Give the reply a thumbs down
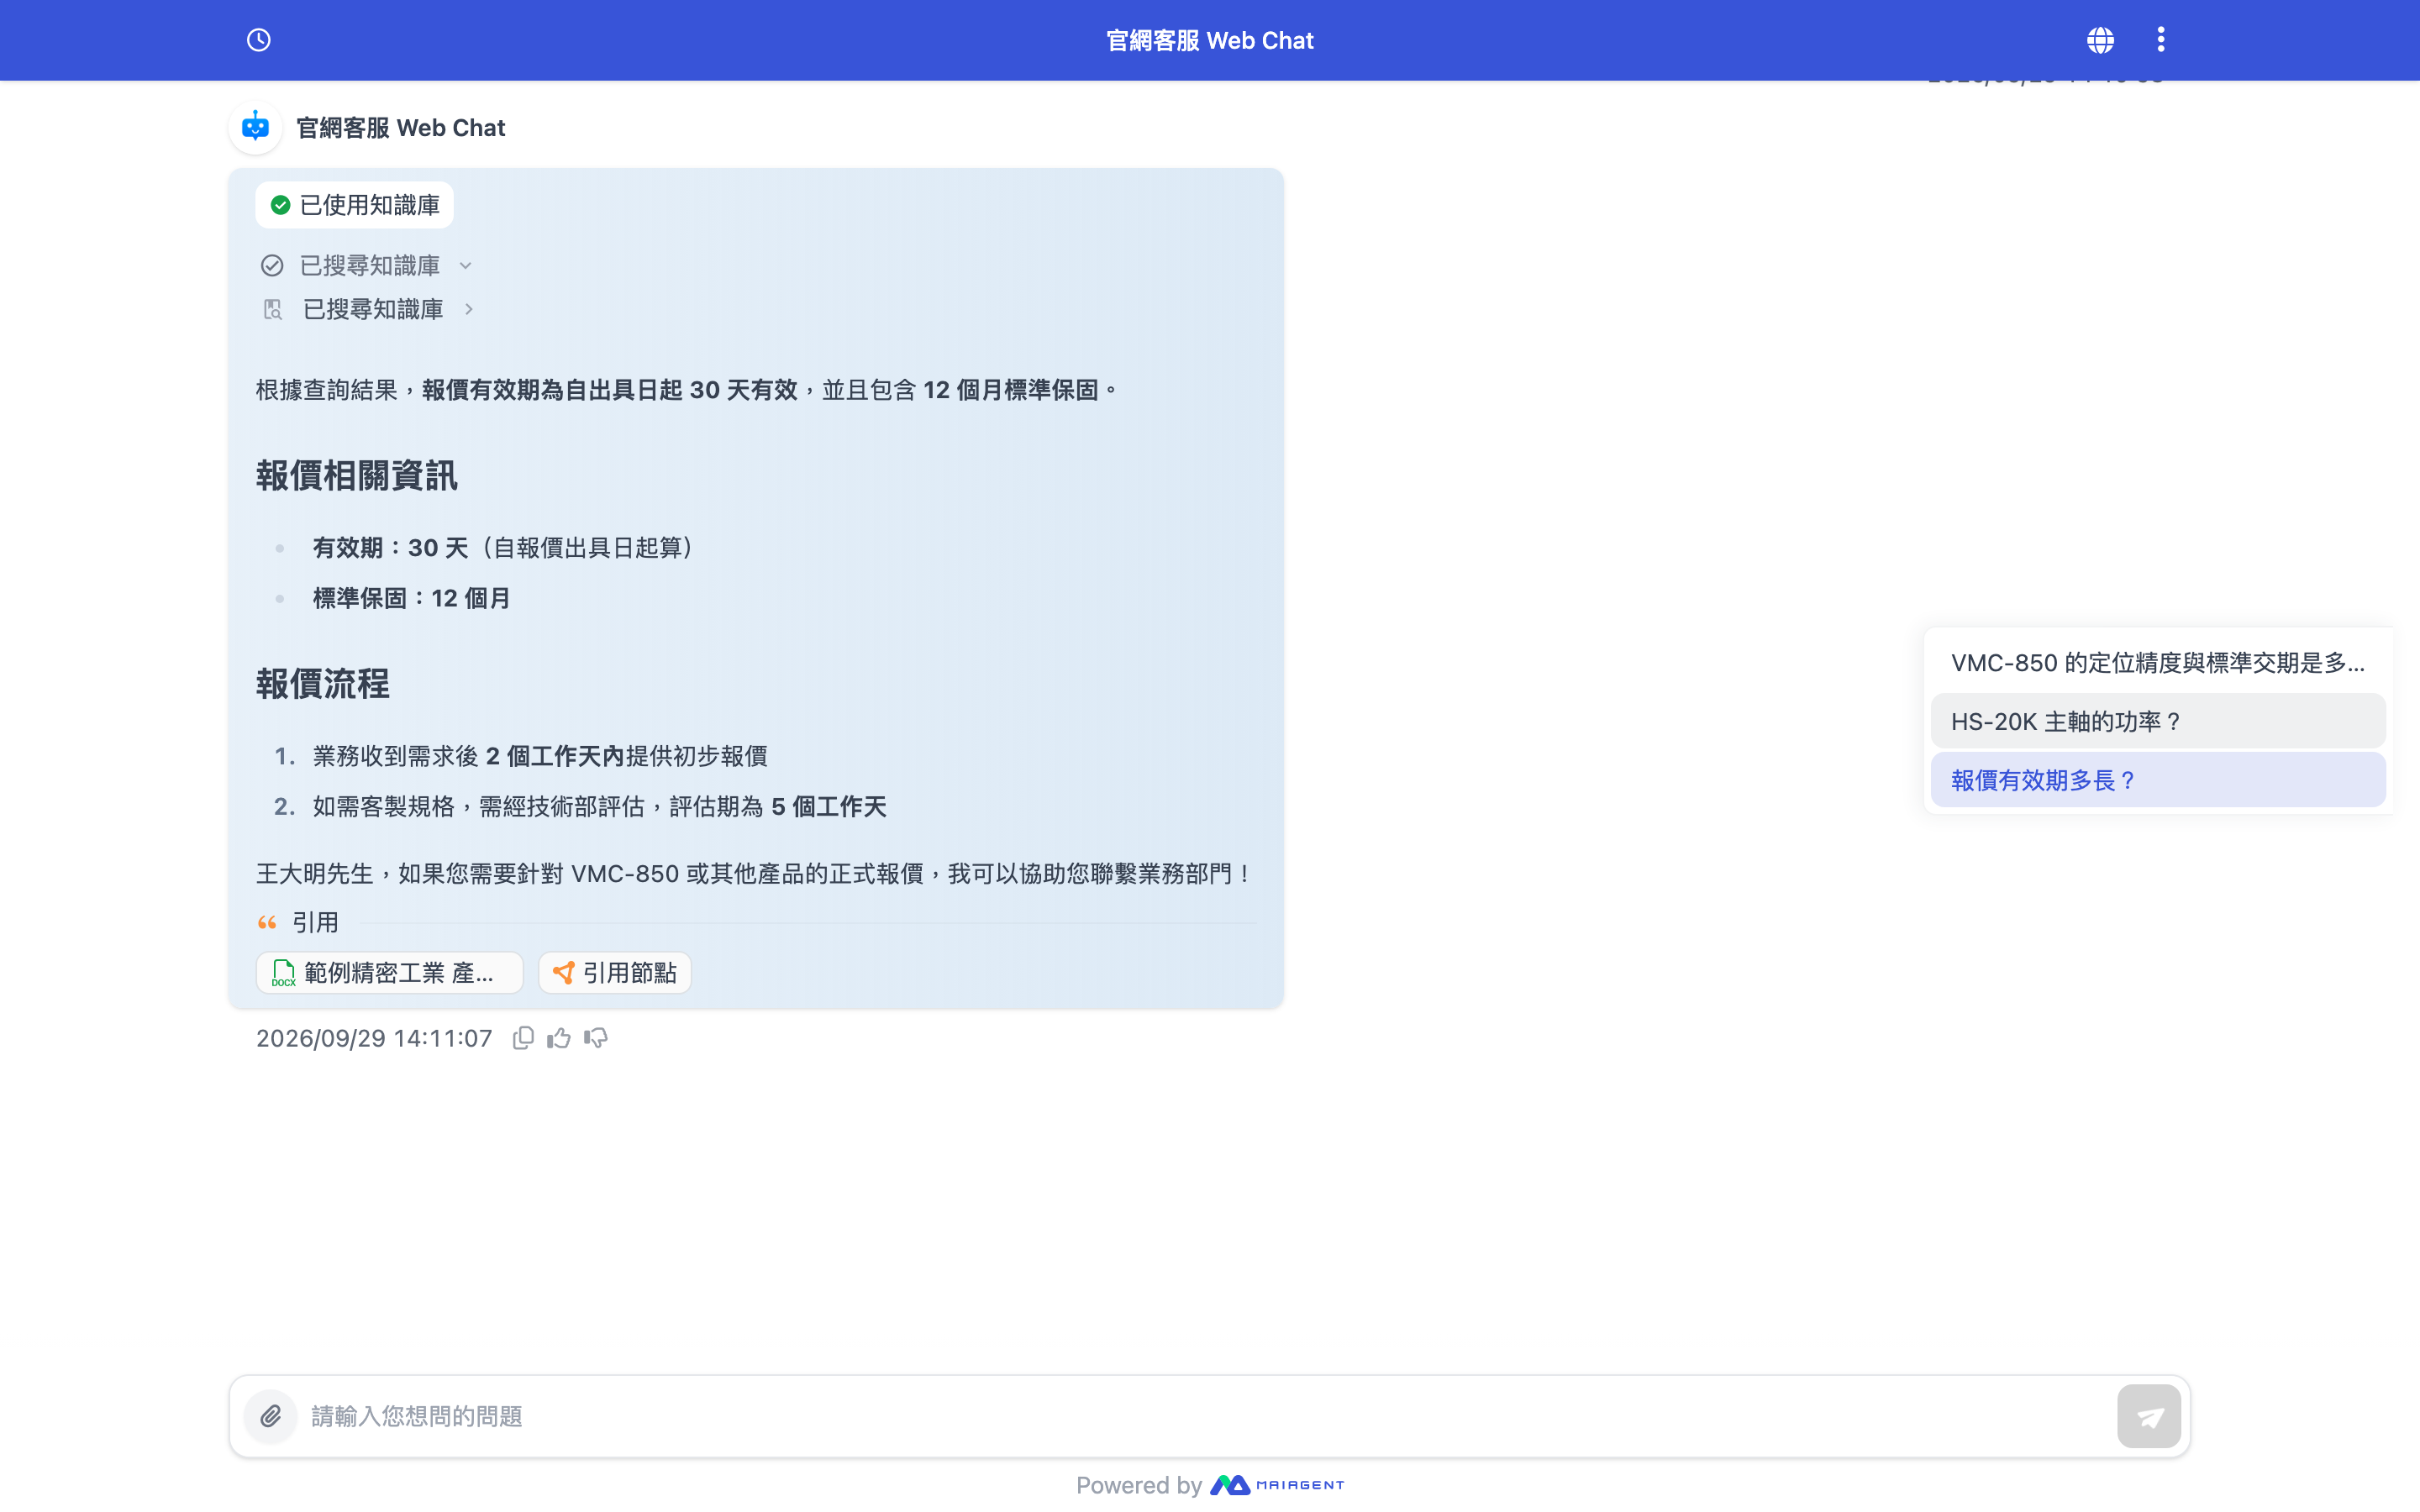This screenshot has height=1512, width=2420. [596, 1038]
